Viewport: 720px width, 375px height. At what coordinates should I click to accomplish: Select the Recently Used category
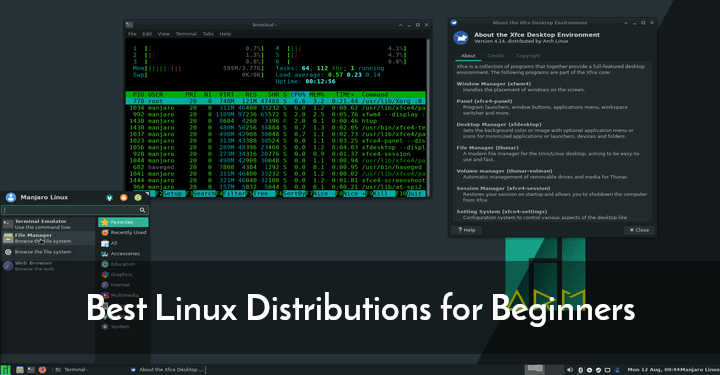tap(123, 233)
